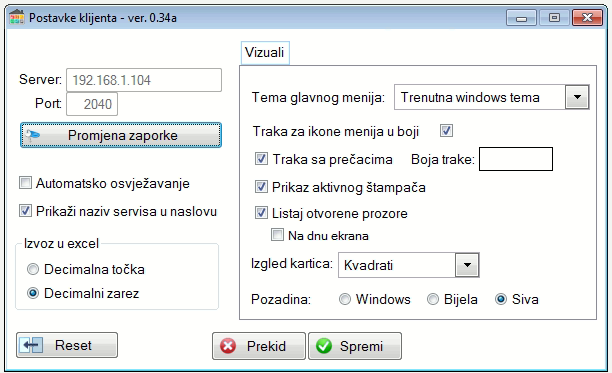Switch to the Vizuali tab
612x373 pixels.
(265, 53)
